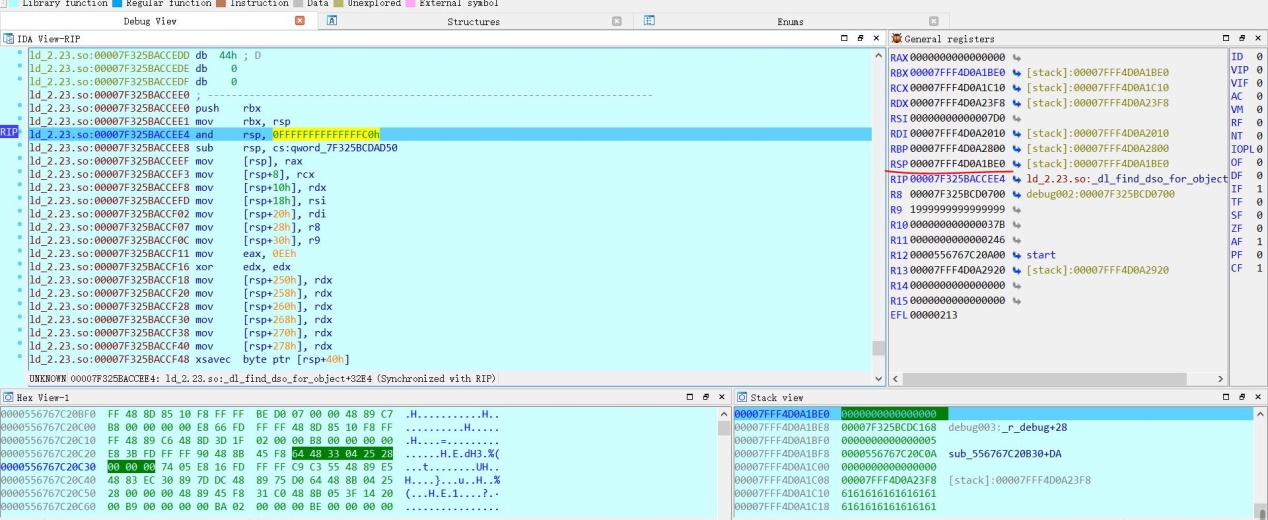The height and width of the screenshot is (520, 1268).
Task: Toggle breakpoint dot on mov eax, 0EEh line
Action: (x=20, y=253)
